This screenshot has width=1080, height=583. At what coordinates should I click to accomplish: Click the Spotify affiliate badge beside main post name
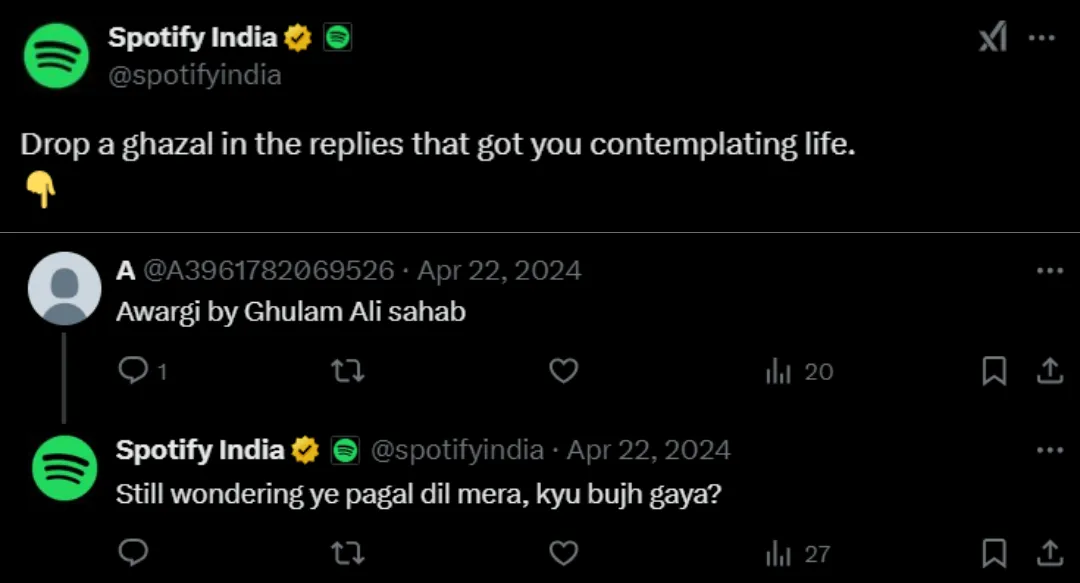tap(338, 37)
